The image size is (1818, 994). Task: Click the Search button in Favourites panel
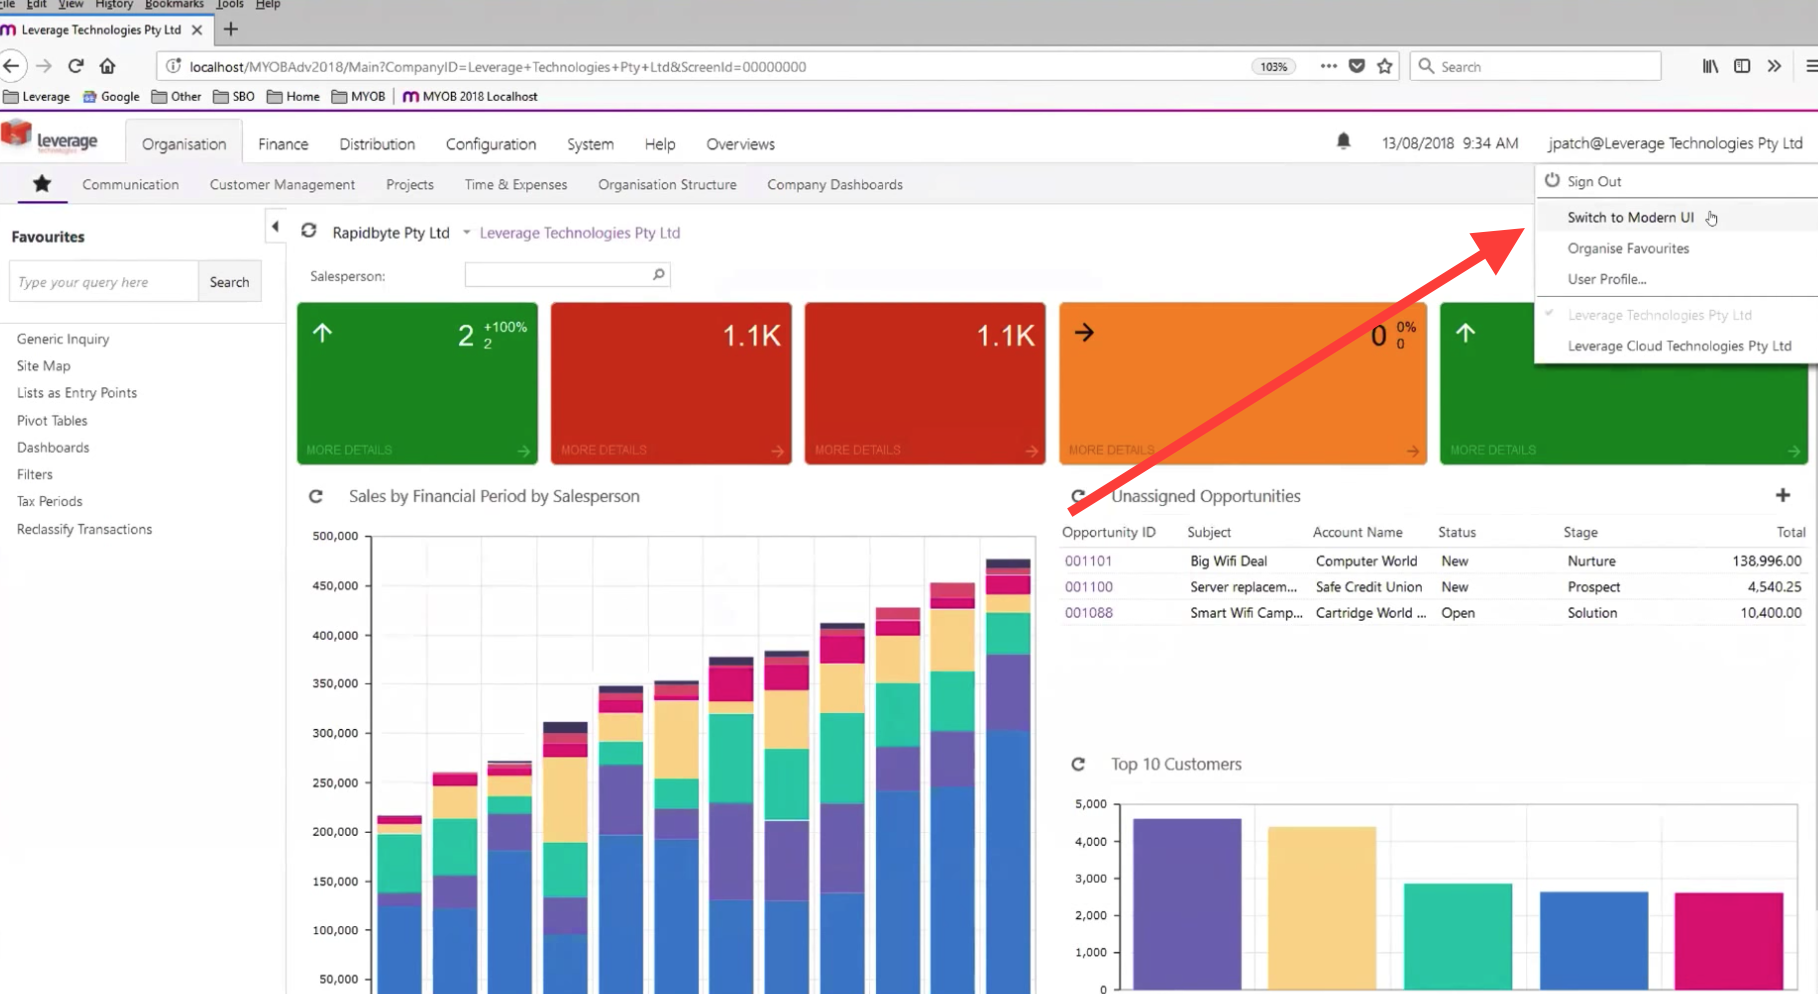229,282
